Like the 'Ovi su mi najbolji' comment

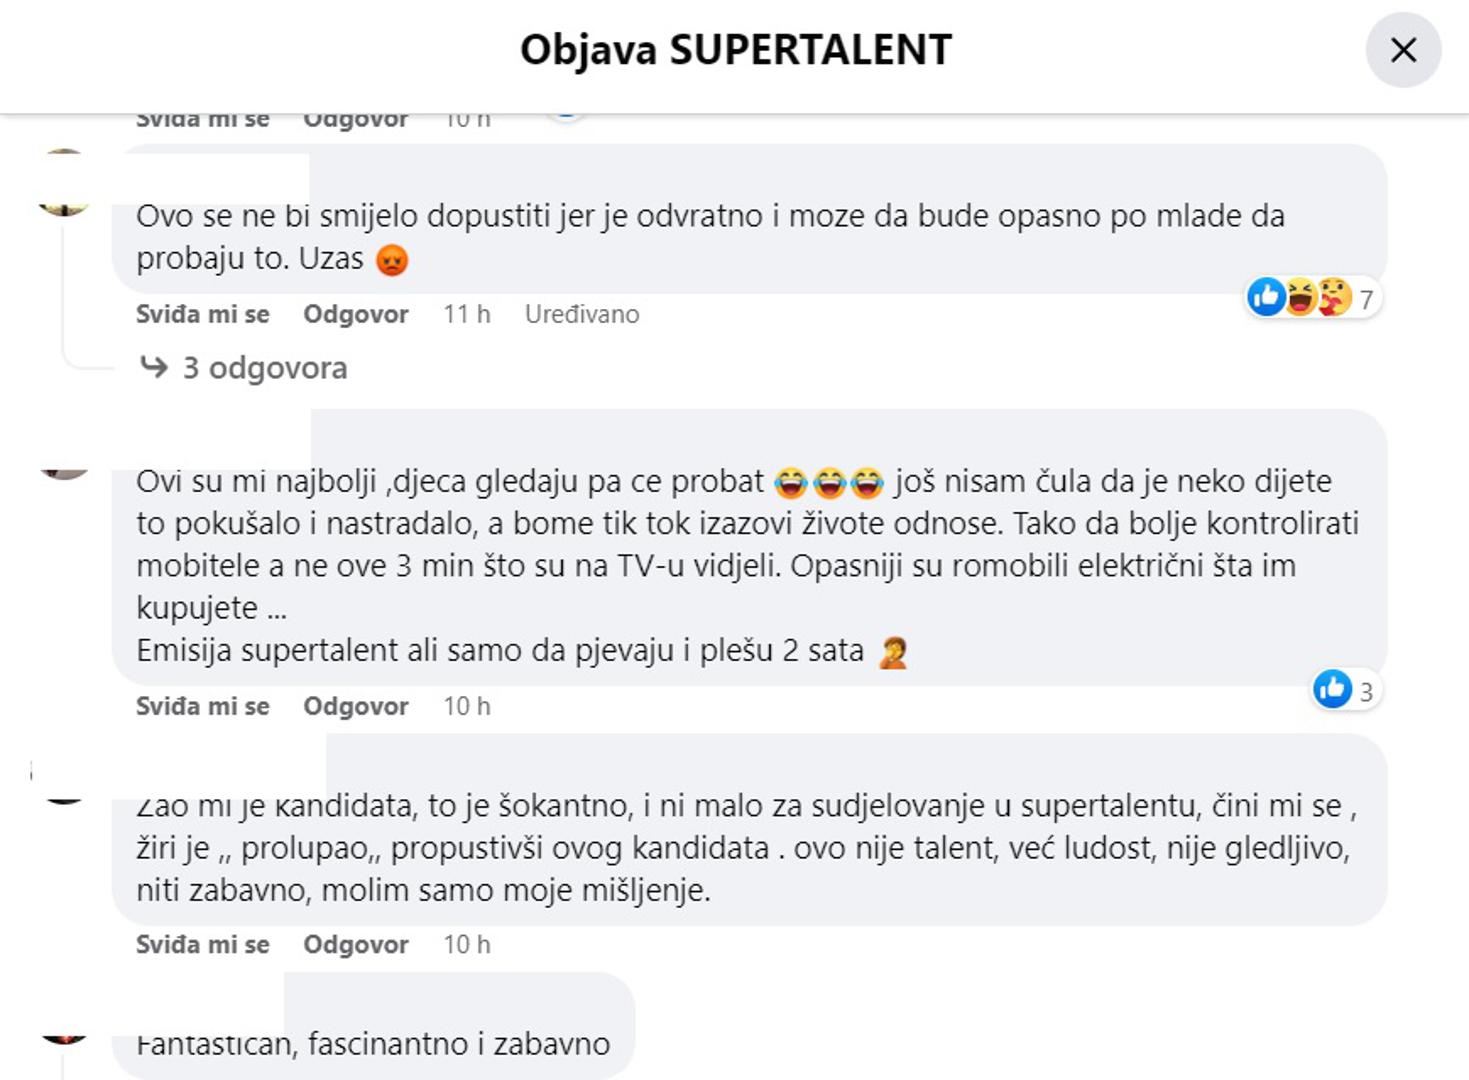pyautogui.click(x=202, y=706)
